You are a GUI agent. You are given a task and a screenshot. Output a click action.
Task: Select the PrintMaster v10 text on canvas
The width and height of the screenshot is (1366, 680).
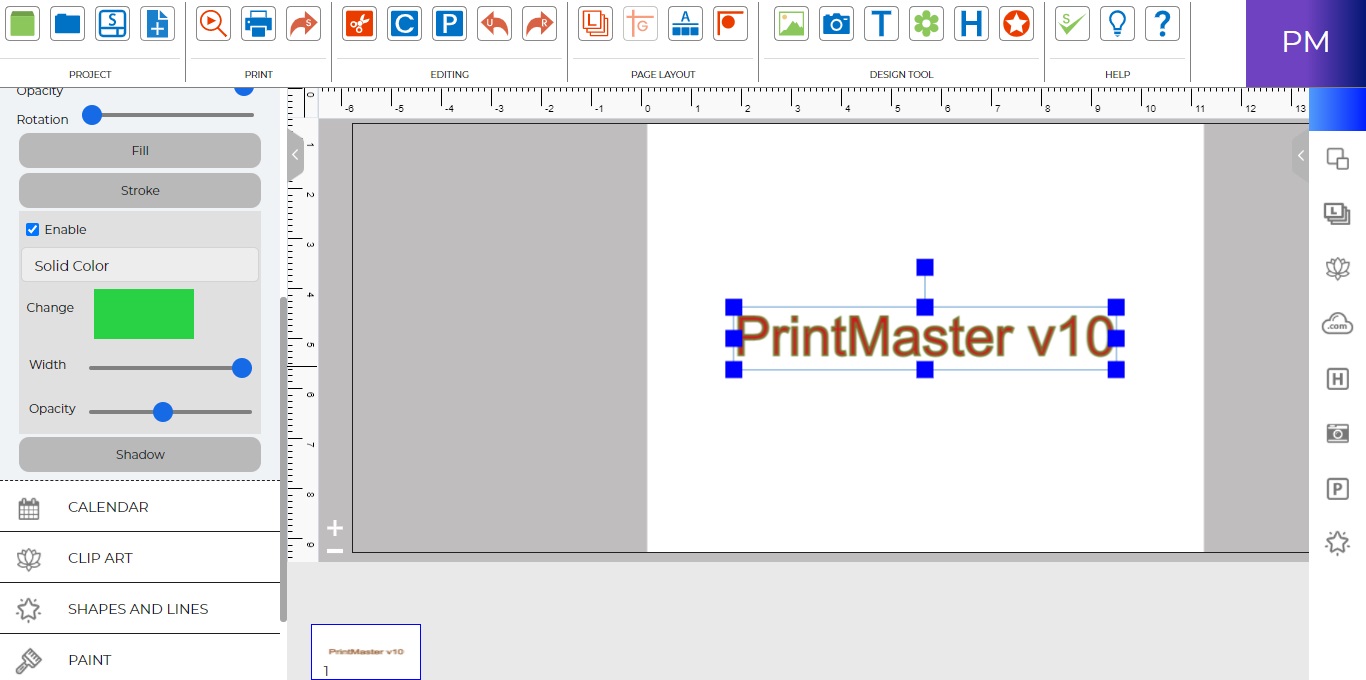click(x=925, y=338)
